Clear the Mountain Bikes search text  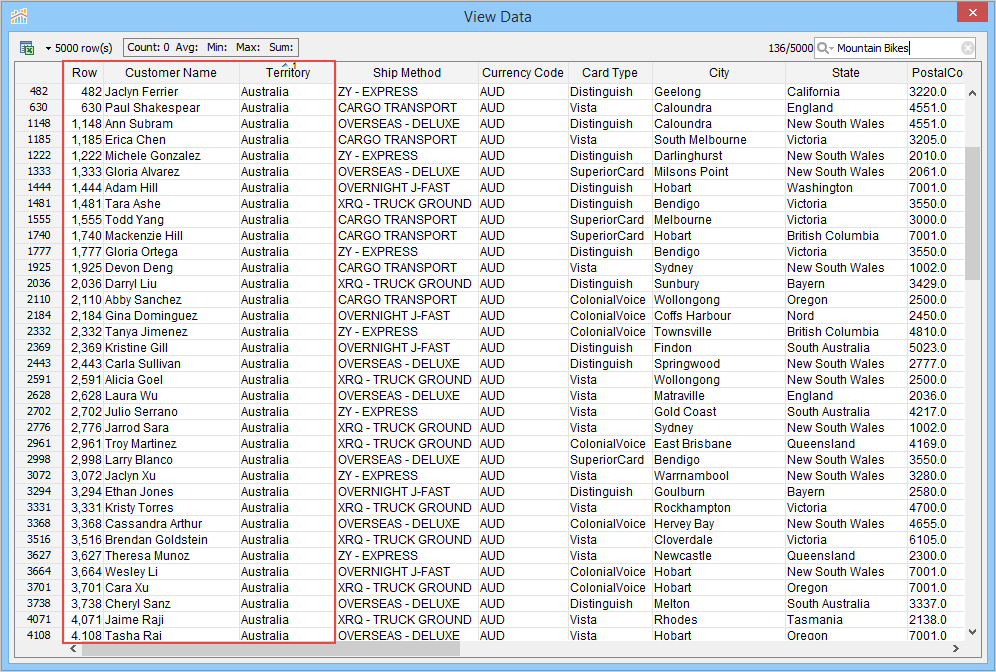coord(967,48)
